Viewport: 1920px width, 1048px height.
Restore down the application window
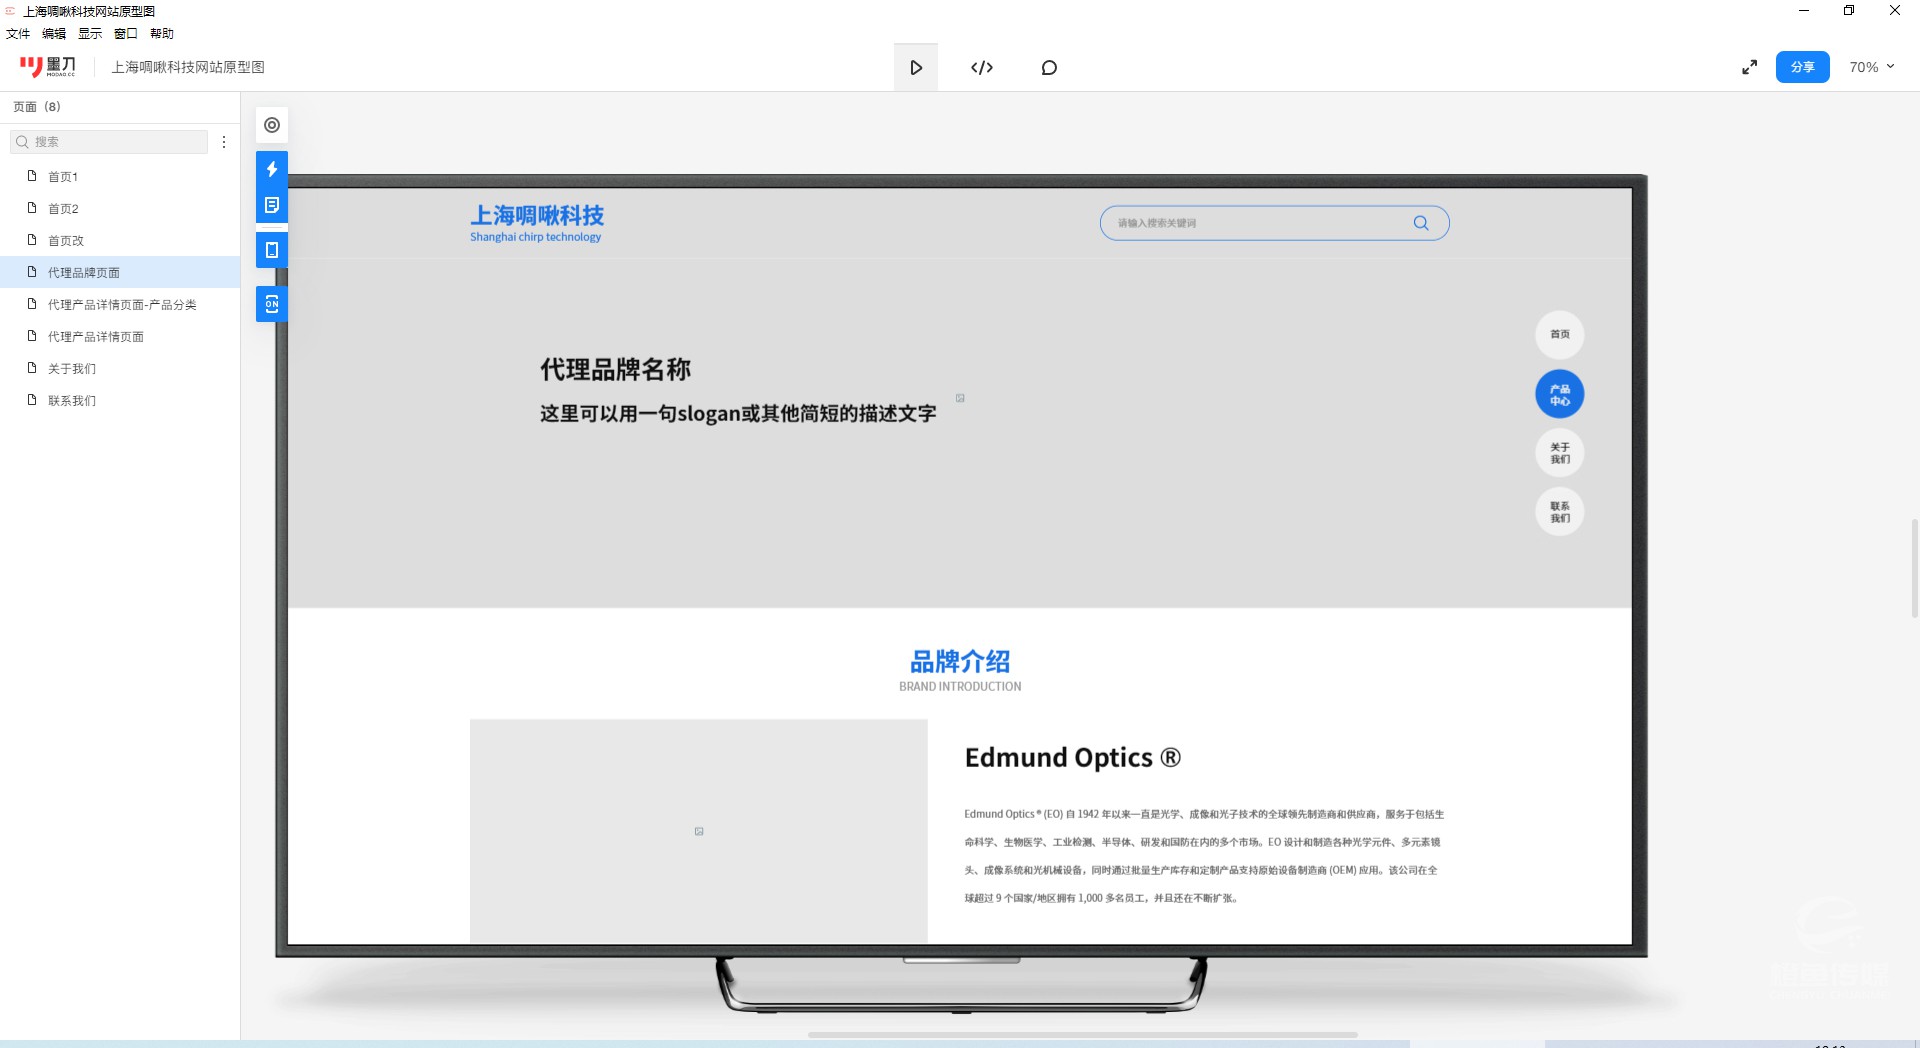coord(1849,11)
